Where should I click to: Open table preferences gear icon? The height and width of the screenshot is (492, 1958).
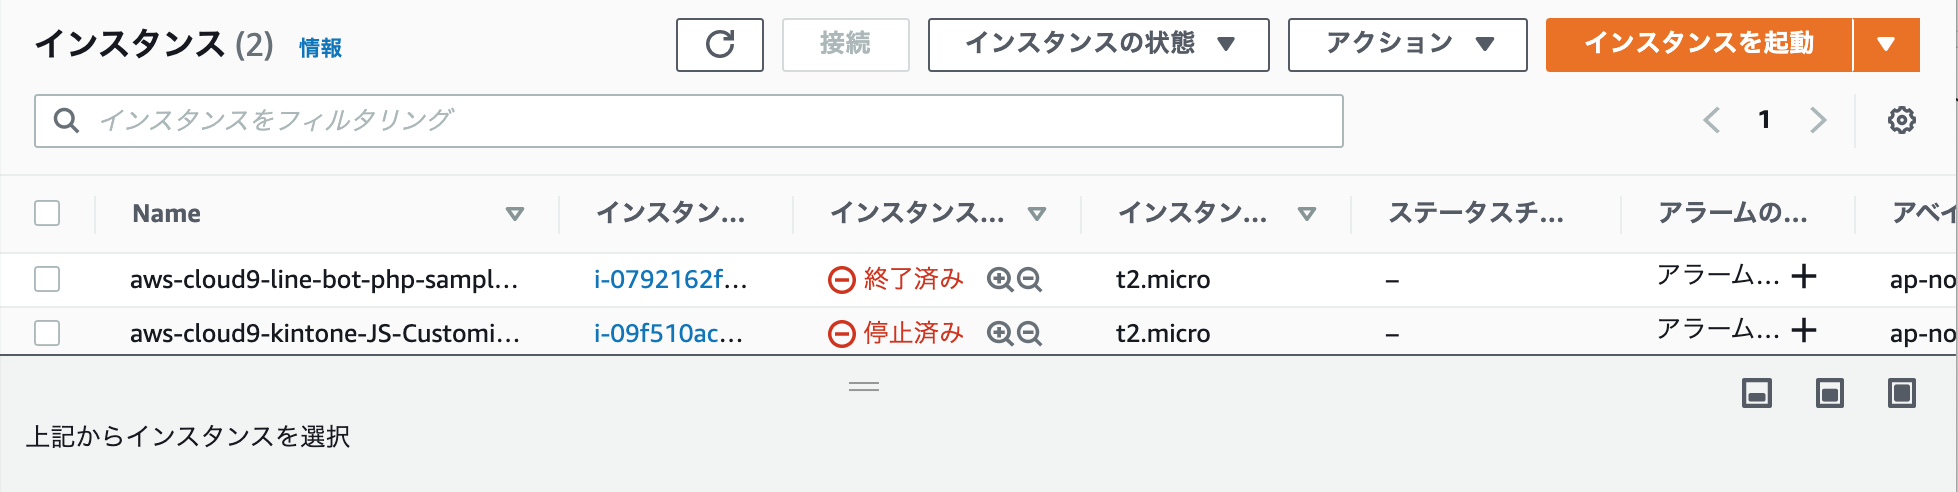1901,120
